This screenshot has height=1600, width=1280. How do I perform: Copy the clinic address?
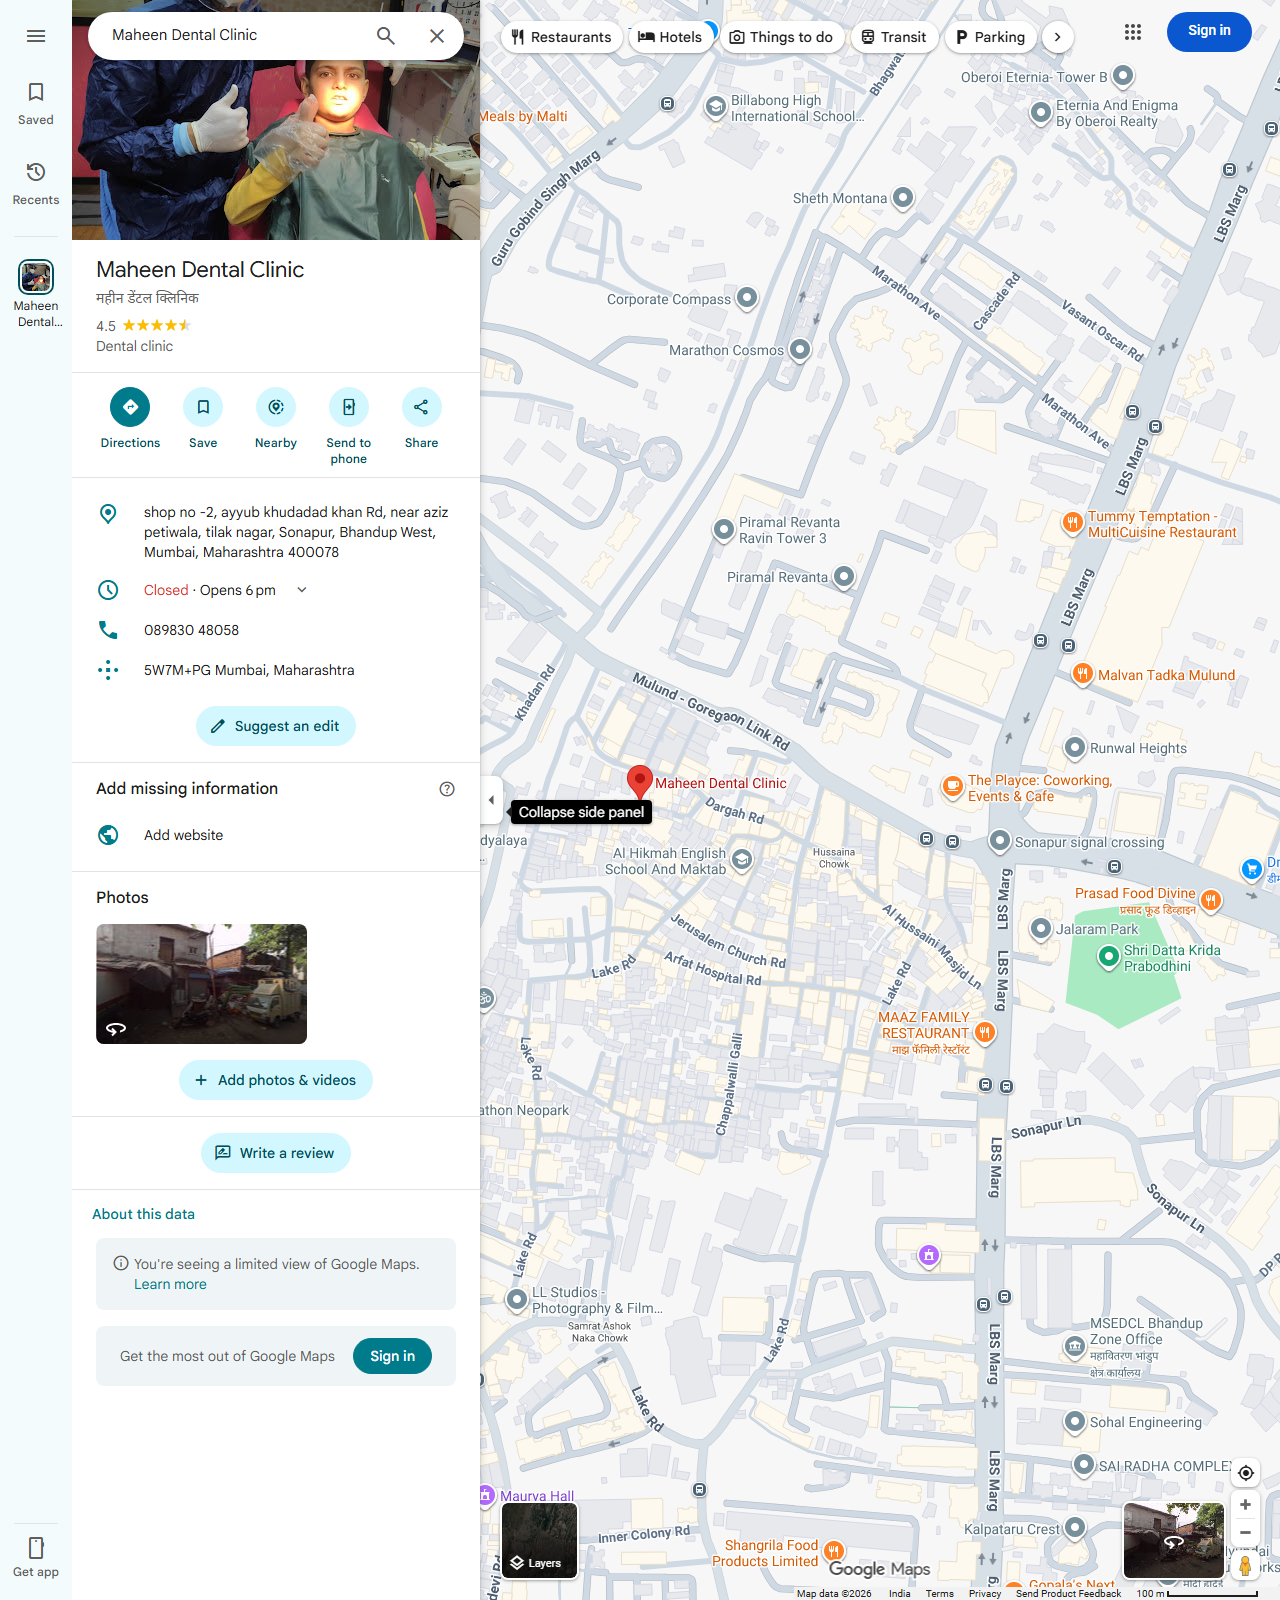click(276, 532)
